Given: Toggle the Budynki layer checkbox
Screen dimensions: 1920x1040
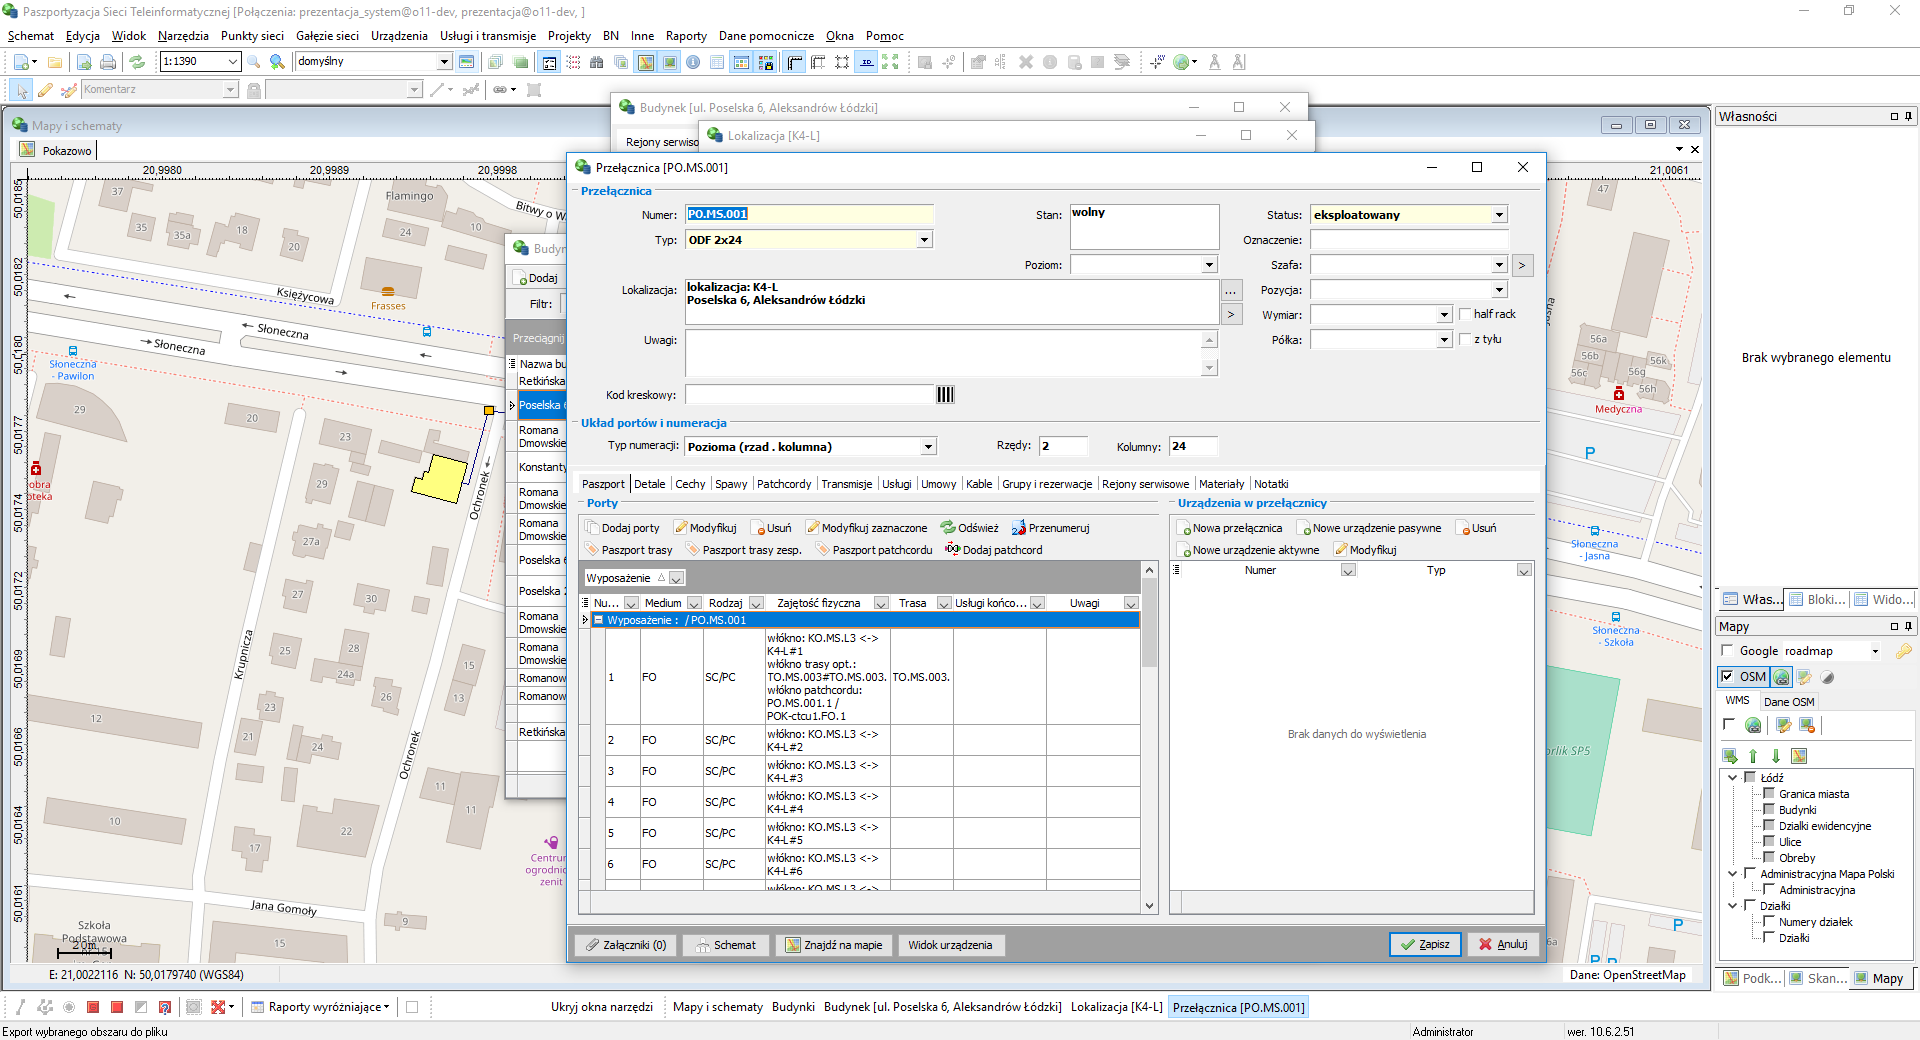Looking at the screenshot, I should 1768,810.
